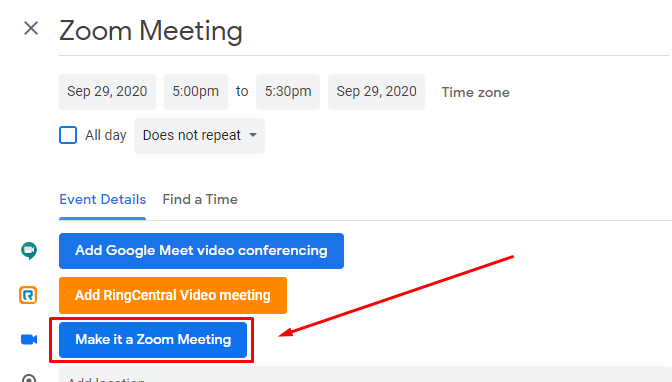Switch to the Find a Time tab
Viewport: 672px width, 382px height.
200,199
